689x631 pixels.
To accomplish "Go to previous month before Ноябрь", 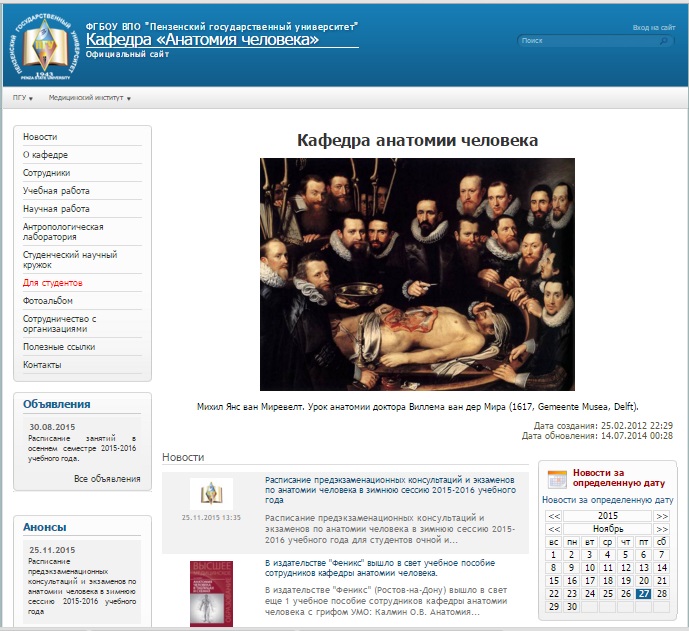I will pos(554,529).
